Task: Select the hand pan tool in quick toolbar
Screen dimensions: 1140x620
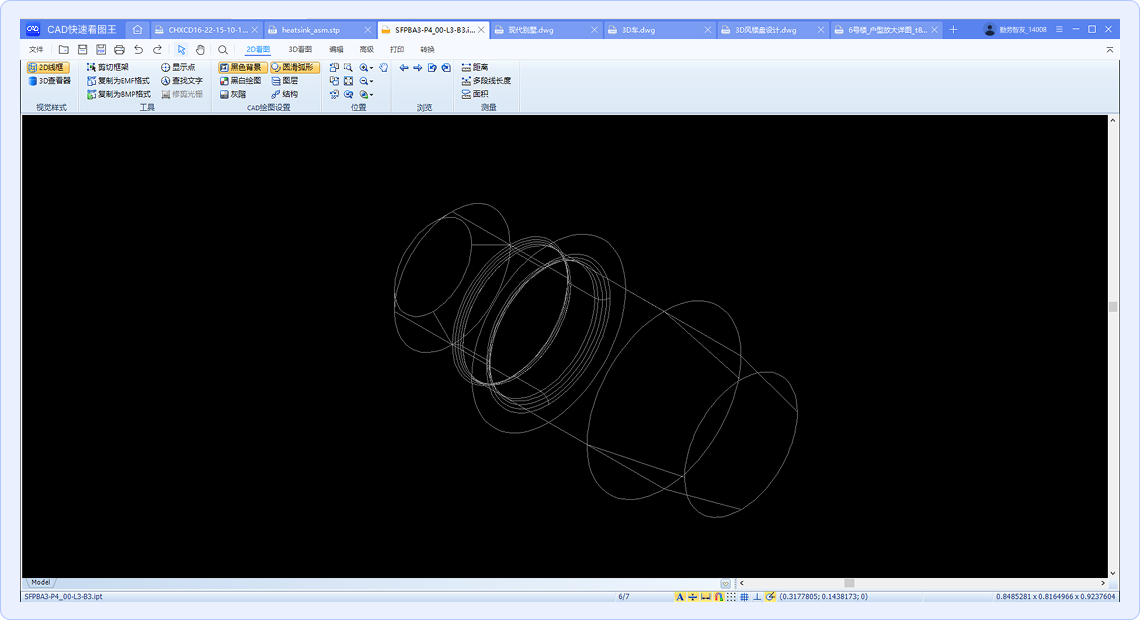Action: 200,49
